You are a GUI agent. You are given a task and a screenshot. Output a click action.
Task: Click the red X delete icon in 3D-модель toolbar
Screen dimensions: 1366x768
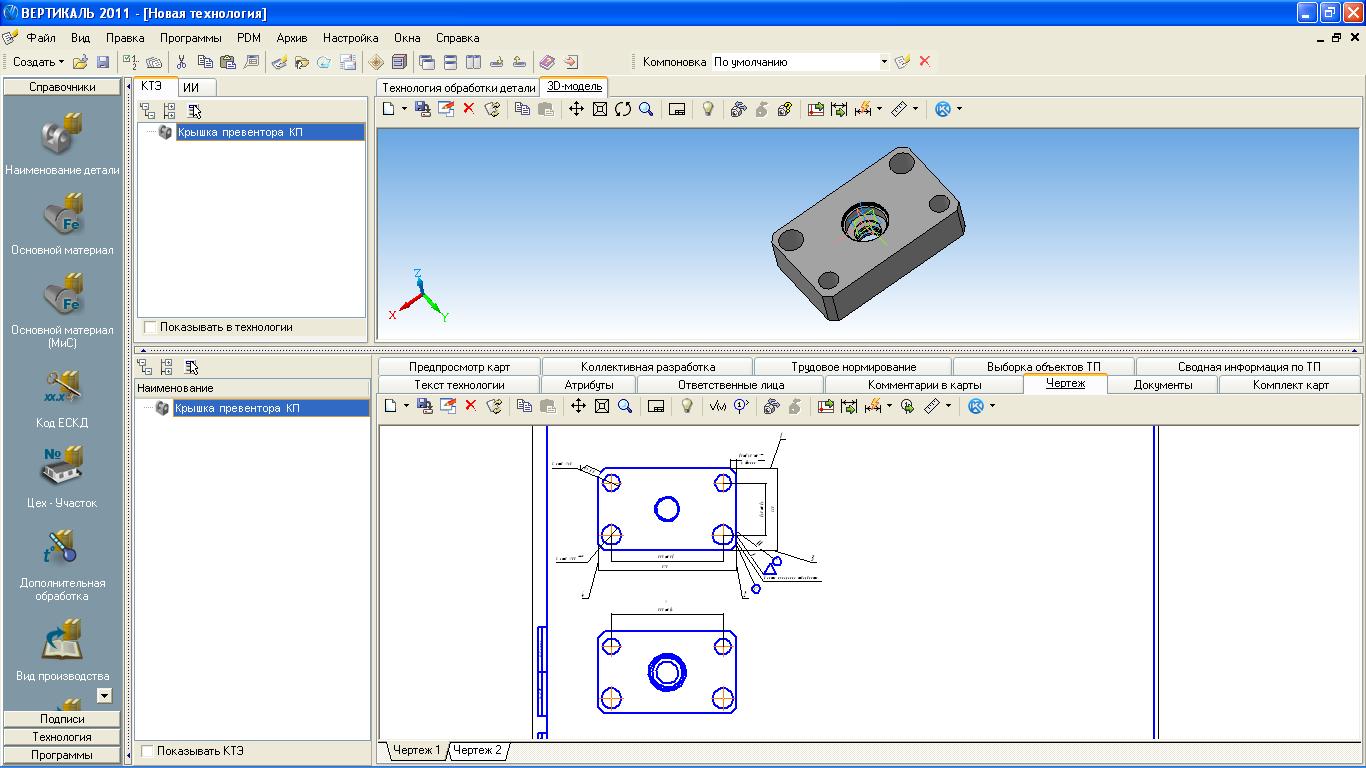coord(468,109)
